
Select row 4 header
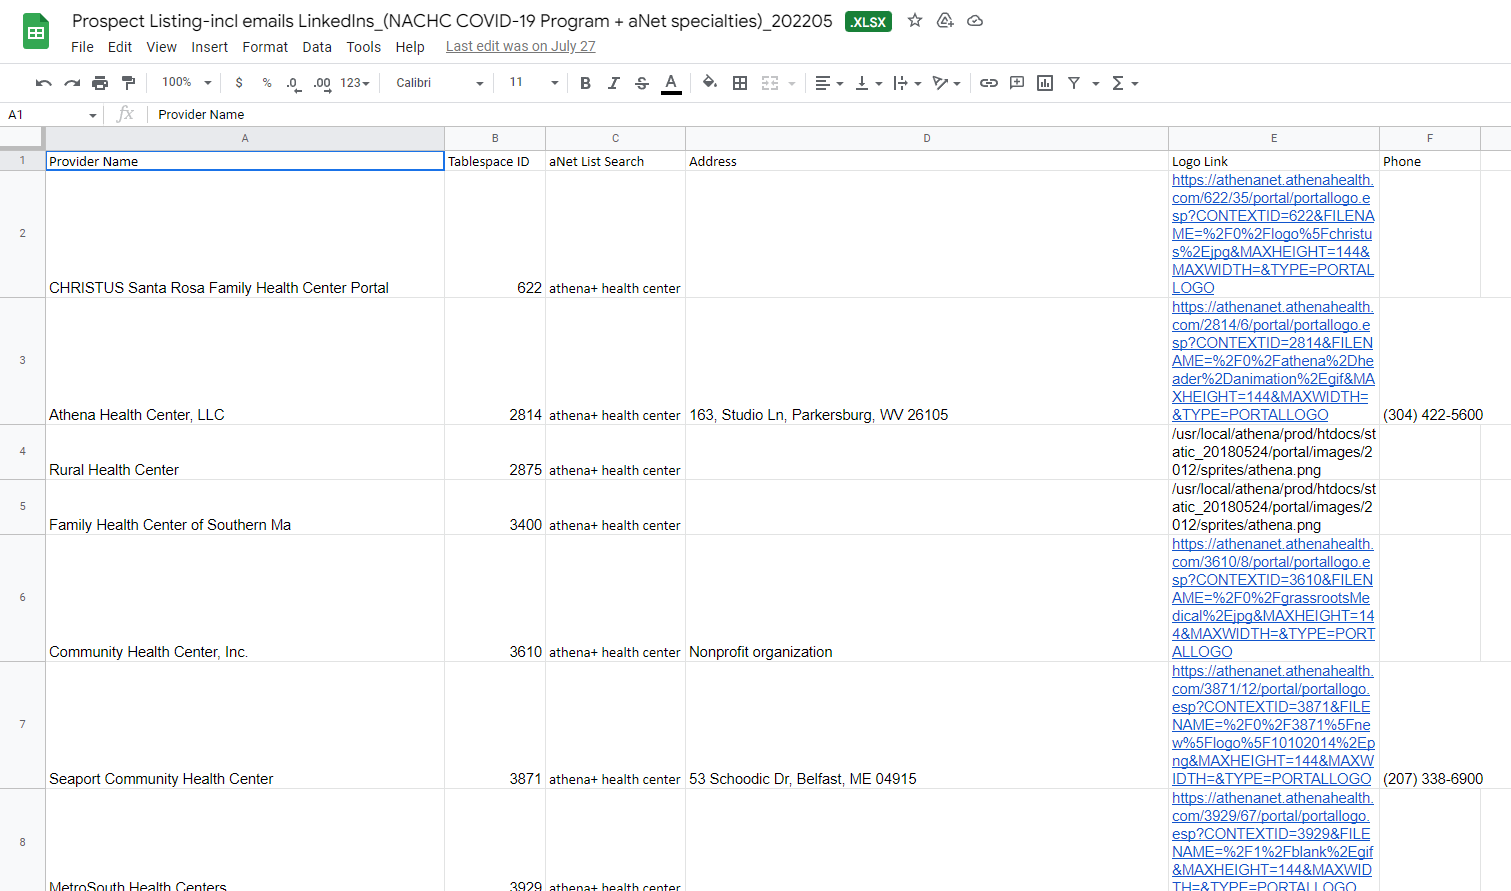(23, 452)
